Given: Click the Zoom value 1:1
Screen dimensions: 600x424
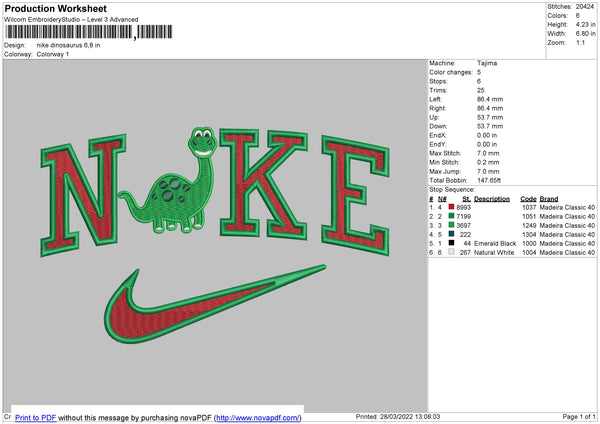Looking at the screenshot, I should pos(580,42).
